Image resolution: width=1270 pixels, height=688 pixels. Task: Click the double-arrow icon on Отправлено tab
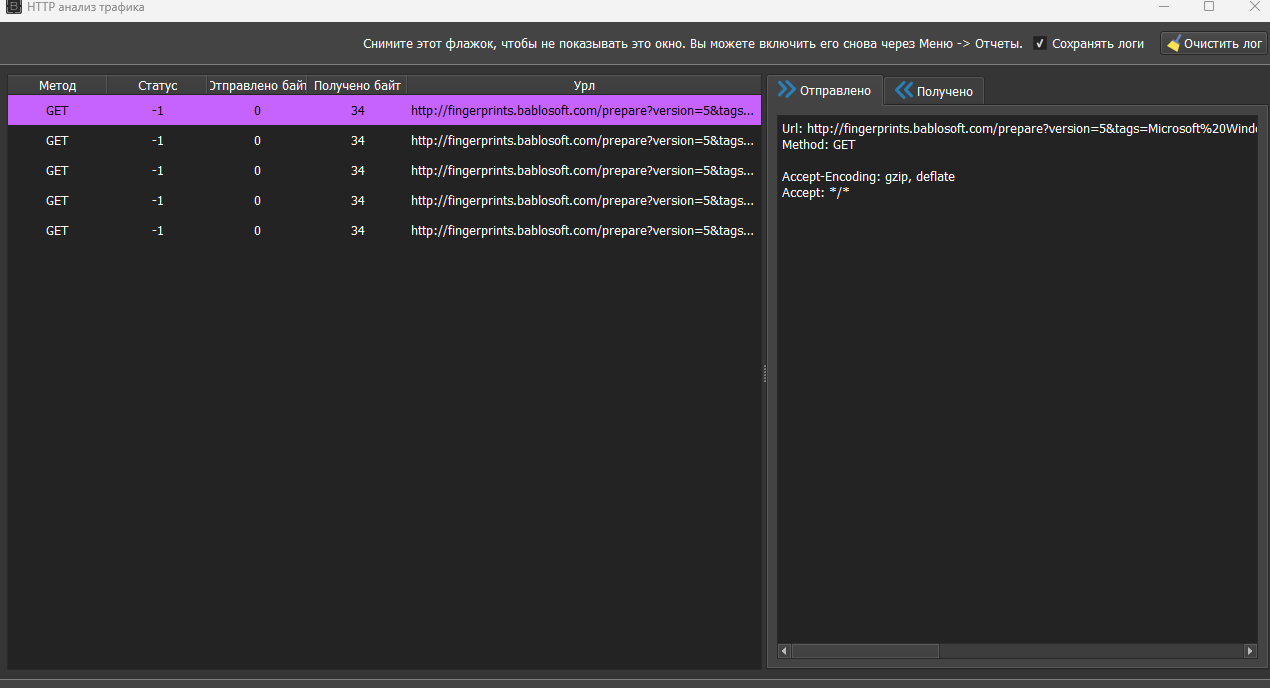[786, 90]
